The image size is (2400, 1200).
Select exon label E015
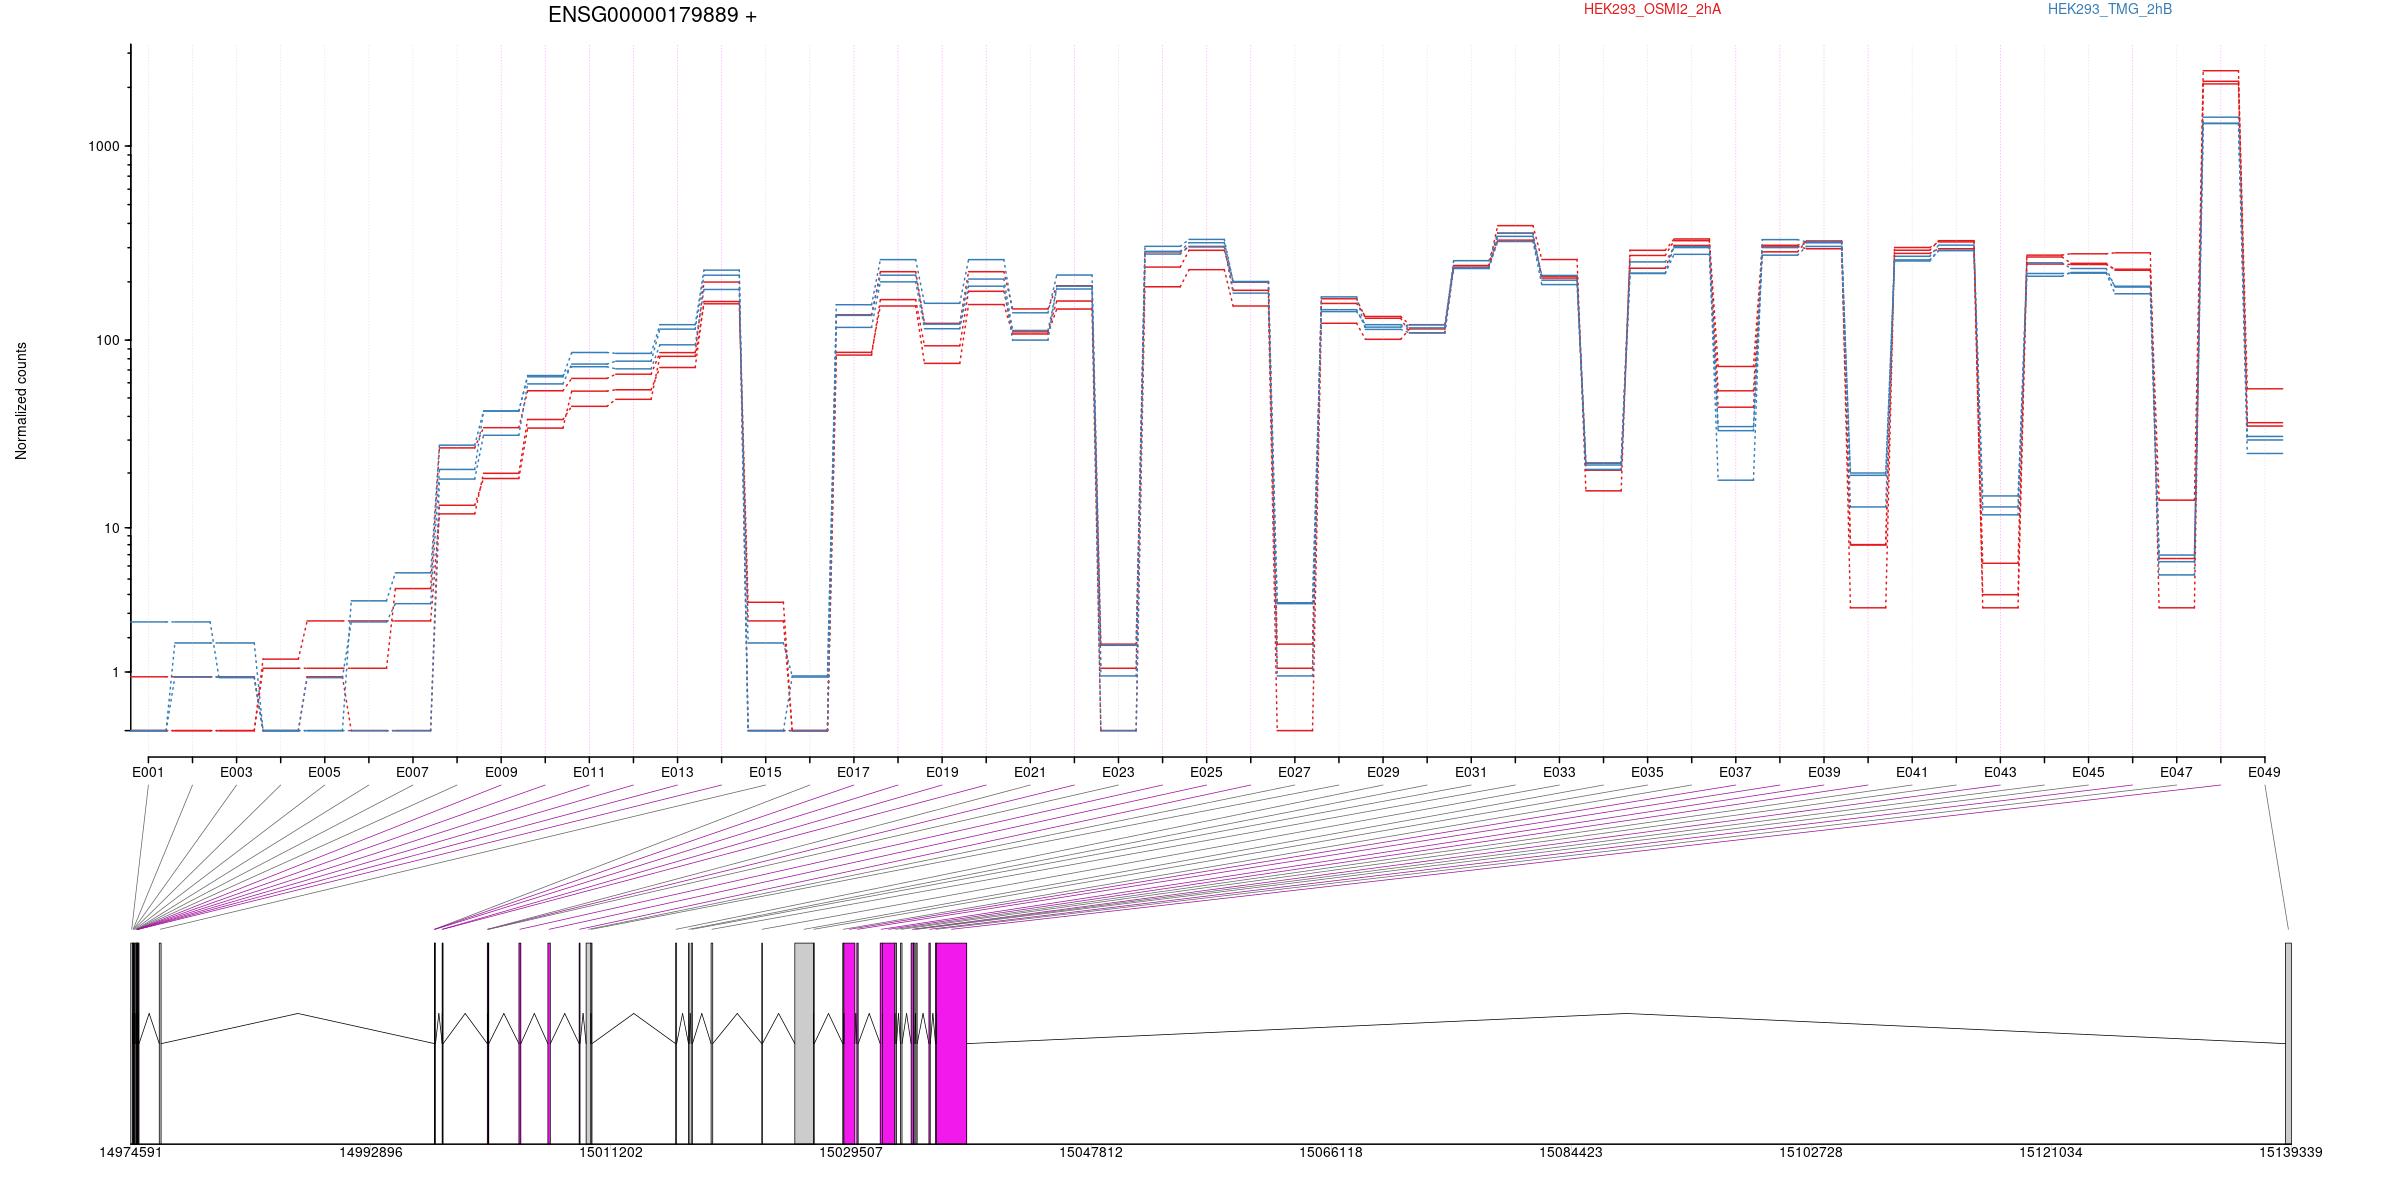coord(765,772)
